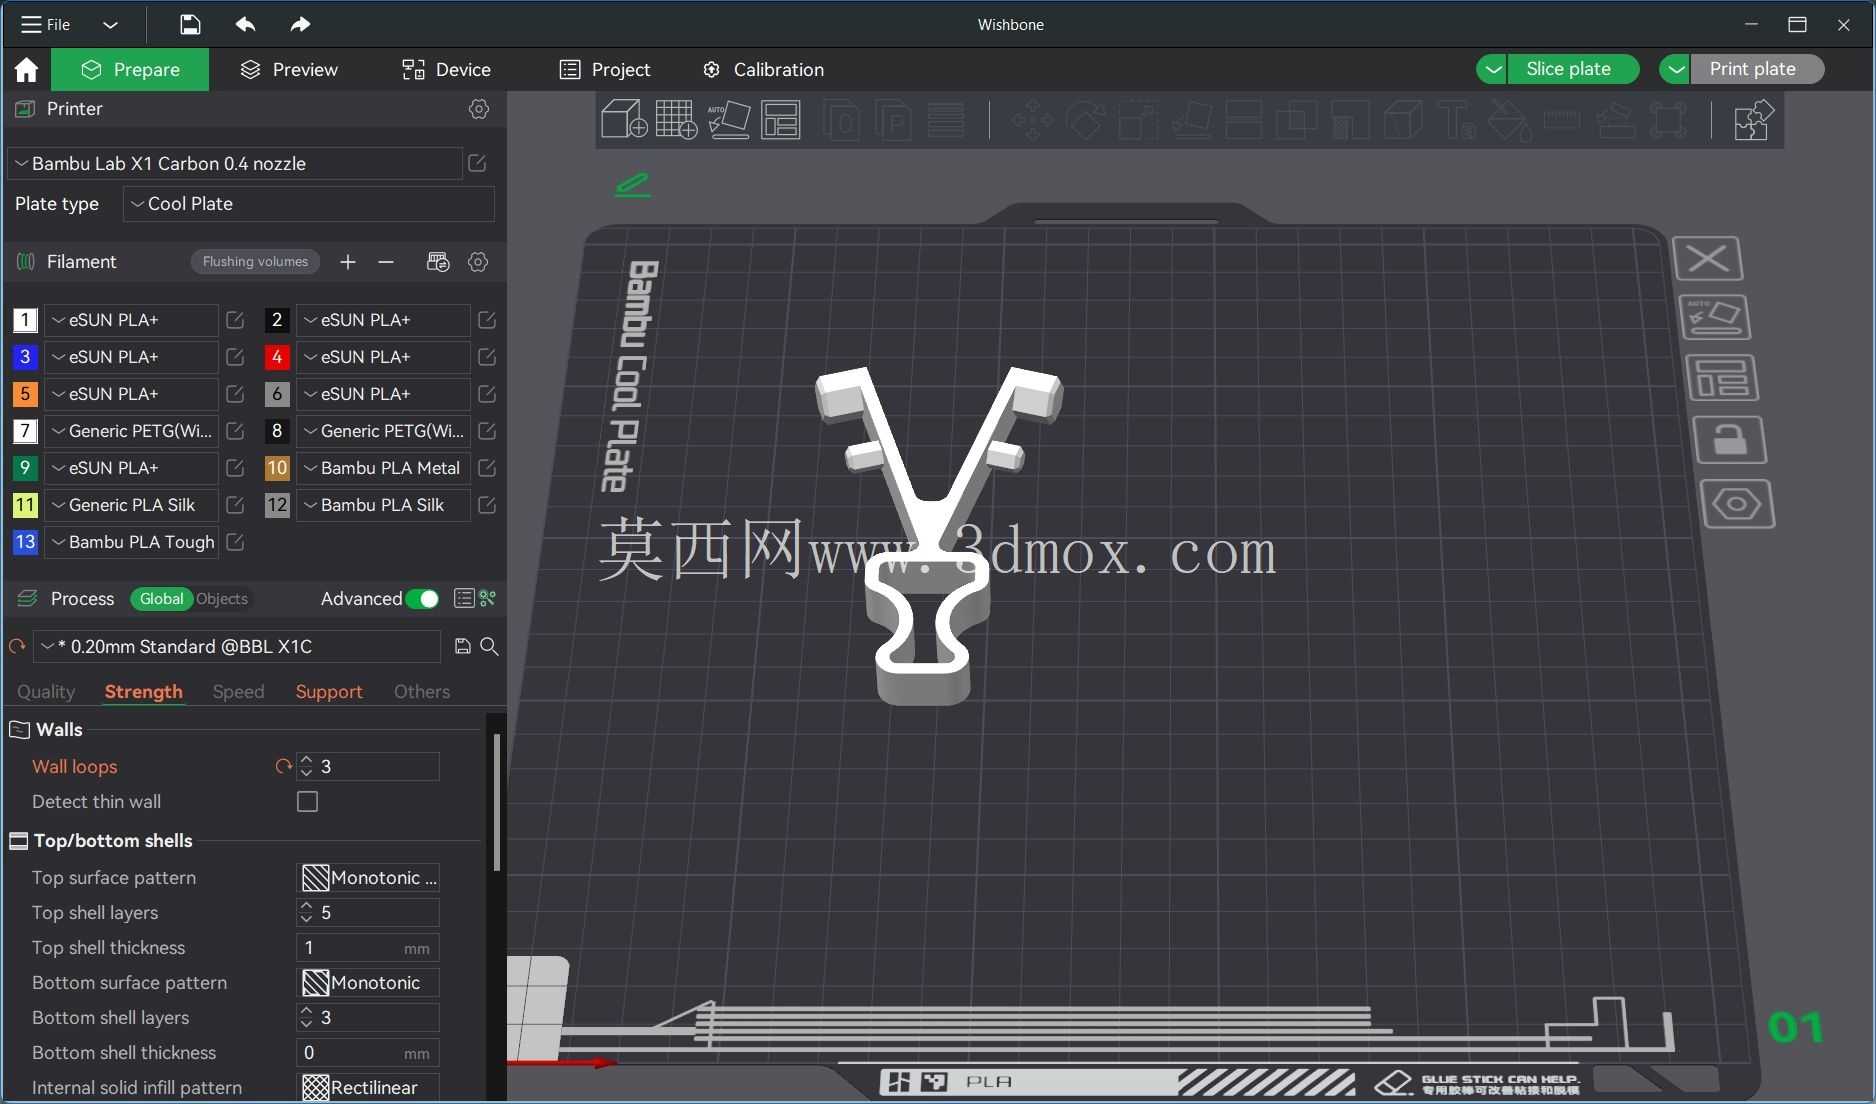Open the Plate type Cool Plate dropdown

(x=309, y=204)
